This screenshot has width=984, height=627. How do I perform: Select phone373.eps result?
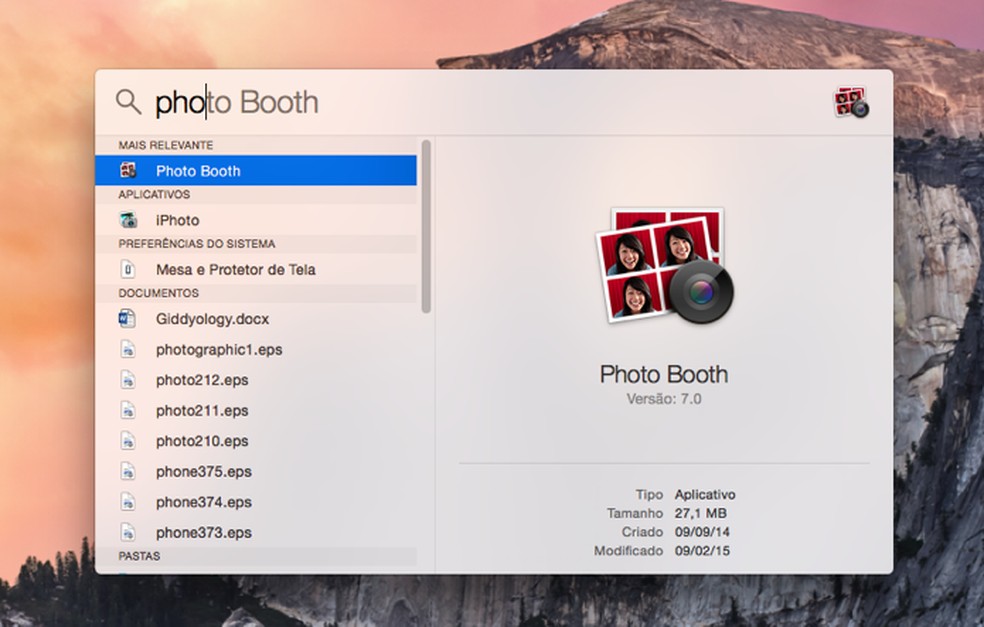coord(256,533)
